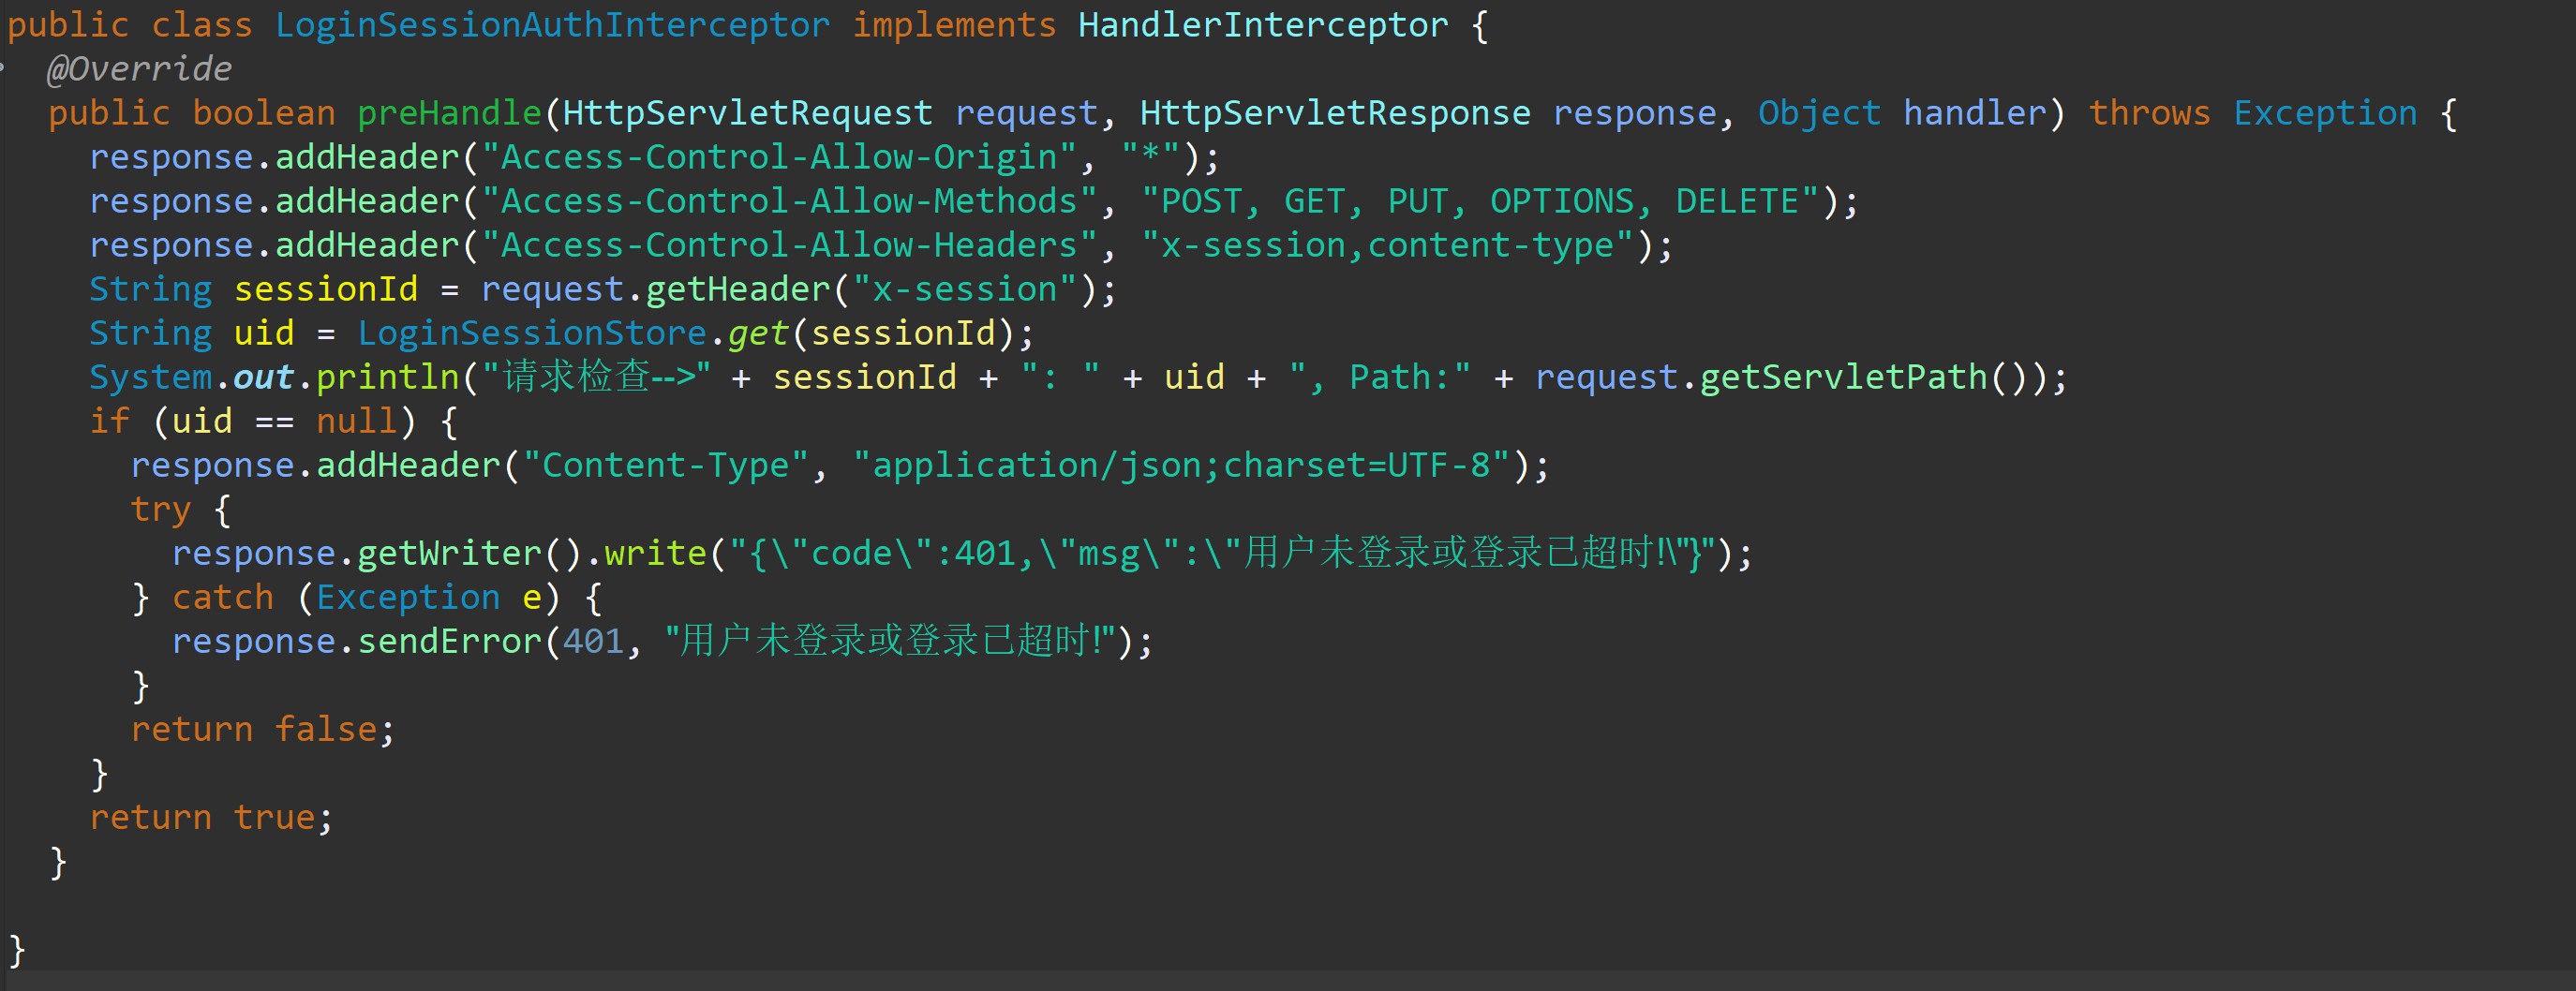This screenshot has width=2576, height=991.
Task: Click the HttpServletResponse parameter type
Action: tap(1335, 113)
